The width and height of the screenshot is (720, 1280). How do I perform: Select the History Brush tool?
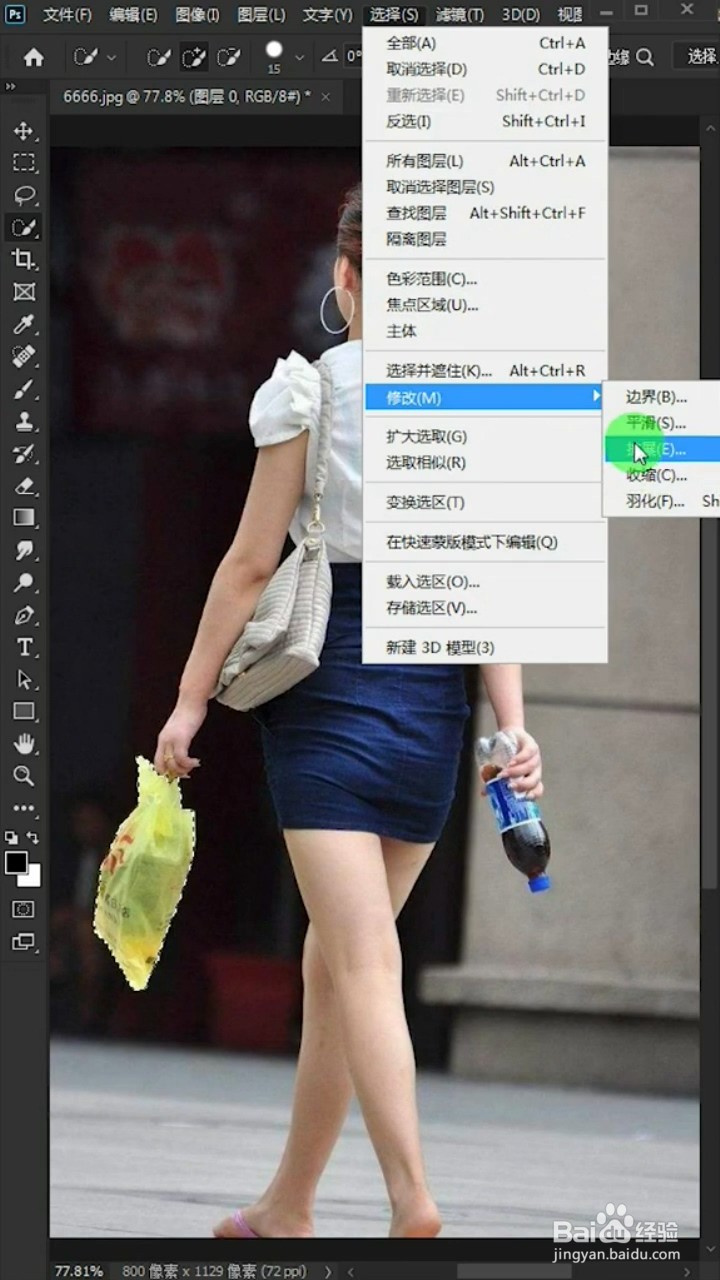(x=24, y=453)
